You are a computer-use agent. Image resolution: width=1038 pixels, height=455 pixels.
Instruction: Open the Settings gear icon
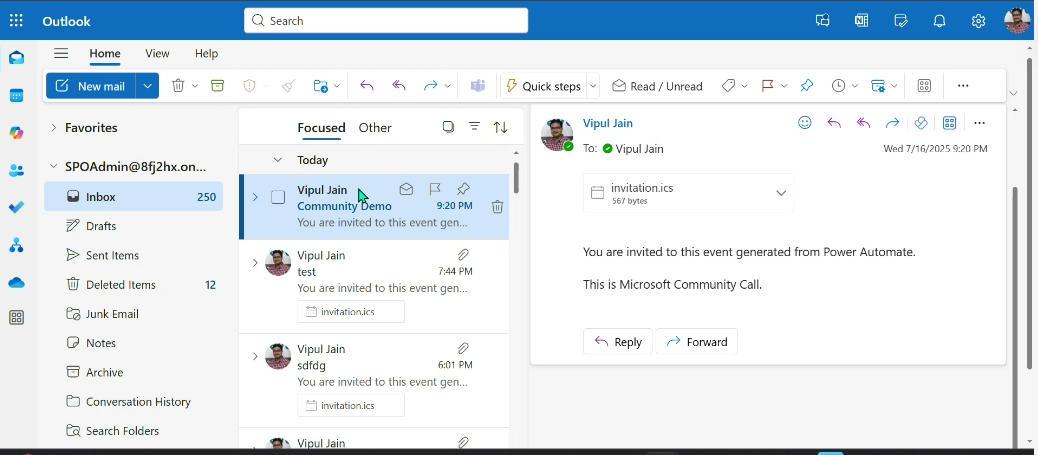(978, 21)
